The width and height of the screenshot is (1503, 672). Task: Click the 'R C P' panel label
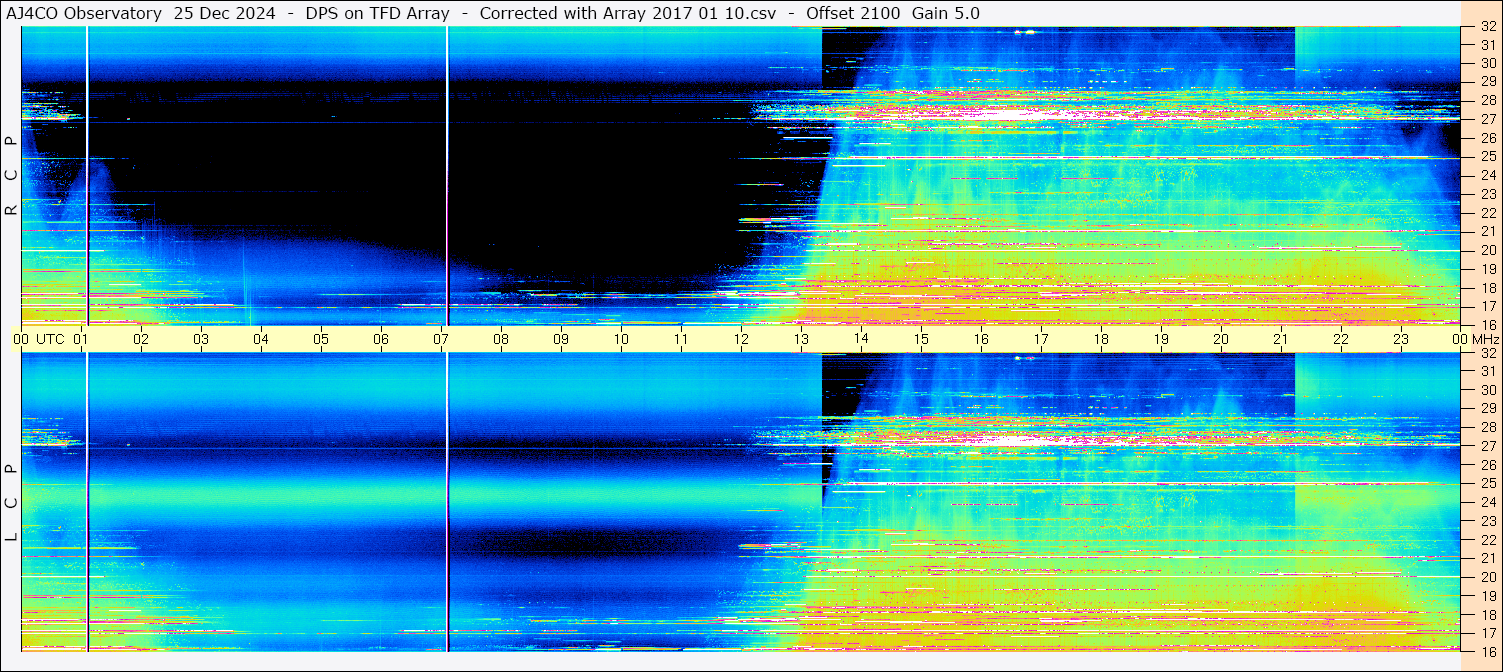11,176
